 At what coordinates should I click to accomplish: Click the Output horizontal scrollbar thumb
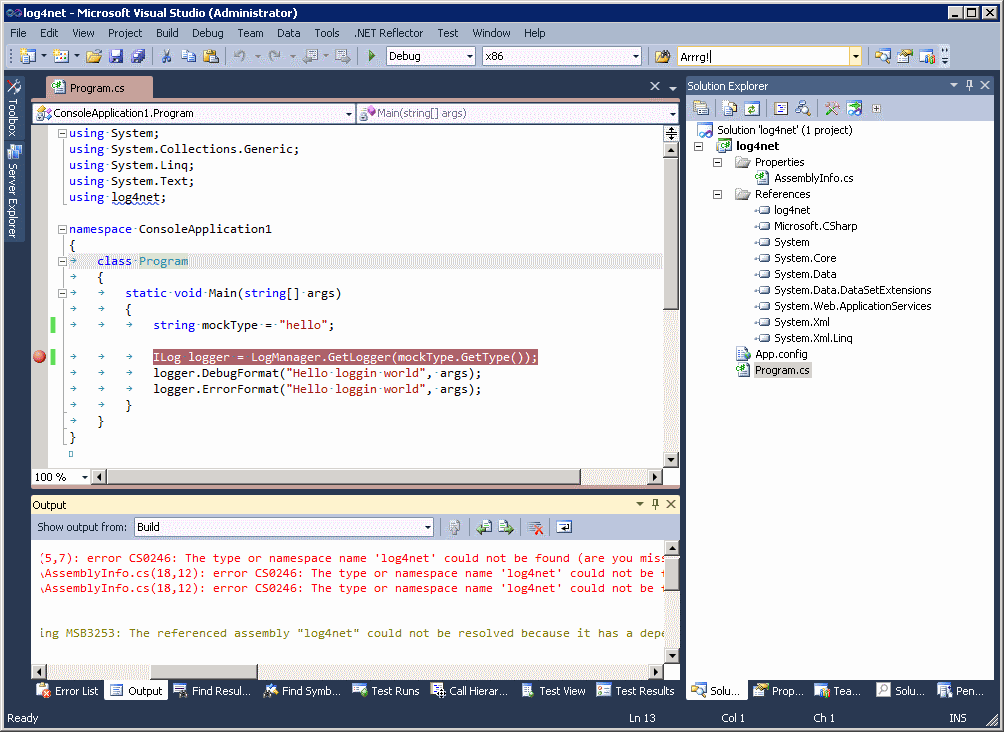tap(204, 672)
